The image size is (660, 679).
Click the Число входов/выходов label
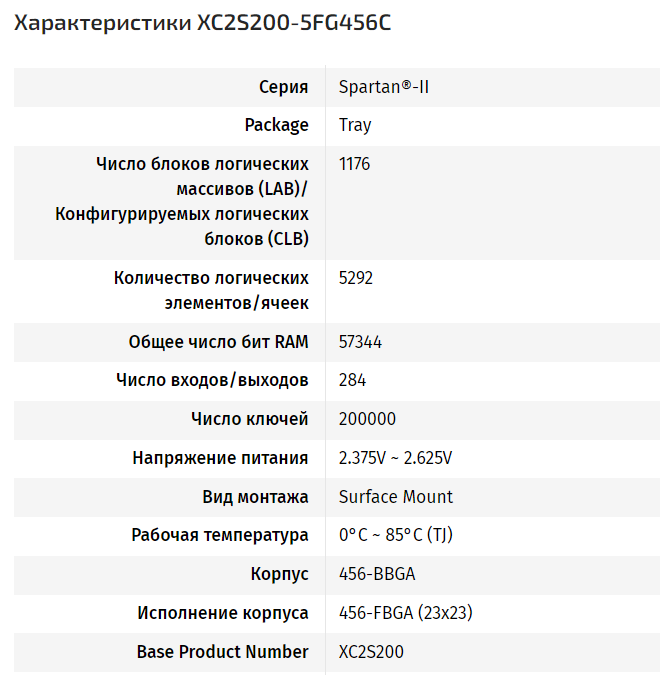point(212,380)
